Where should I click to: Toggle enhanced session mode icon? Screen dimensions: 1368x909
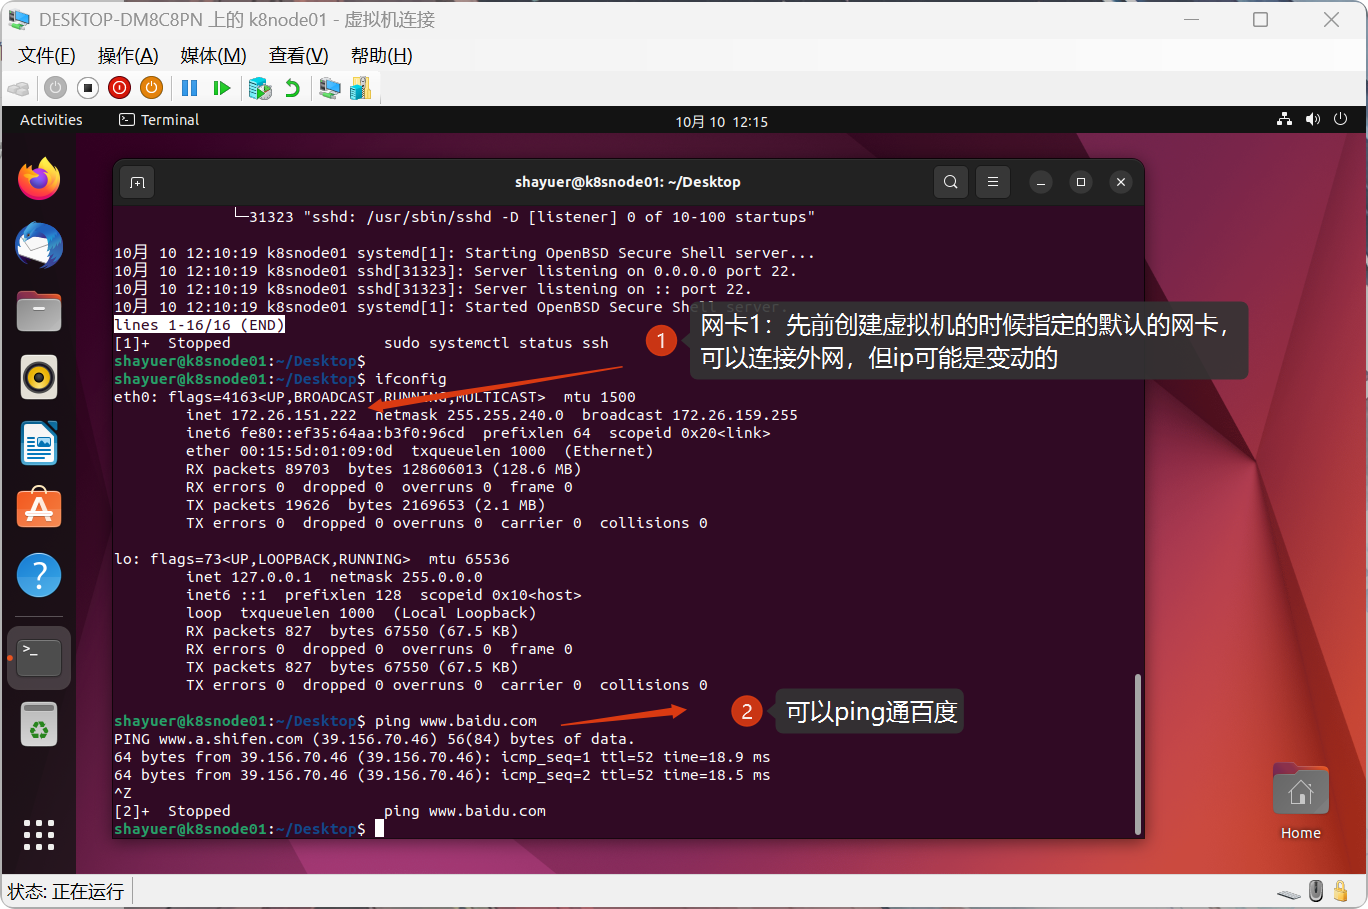[330, 88]
